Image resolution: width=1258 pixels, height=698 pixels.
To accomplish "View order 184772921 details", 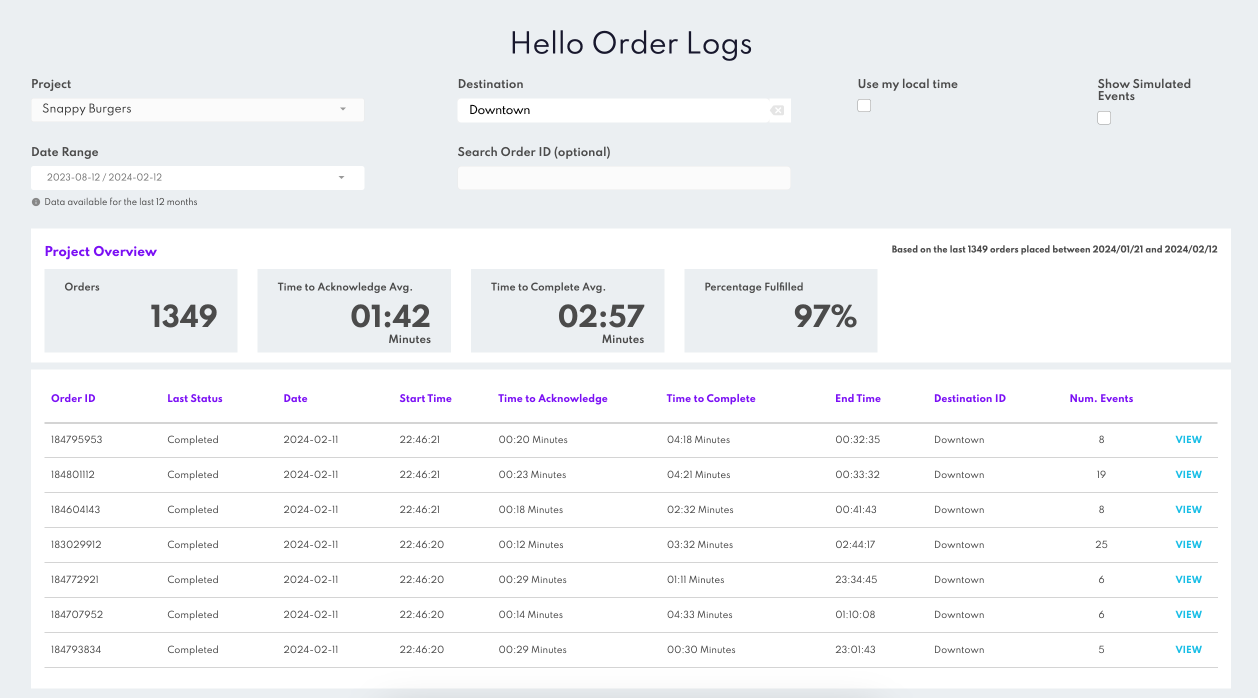I will click(1188, 580).
